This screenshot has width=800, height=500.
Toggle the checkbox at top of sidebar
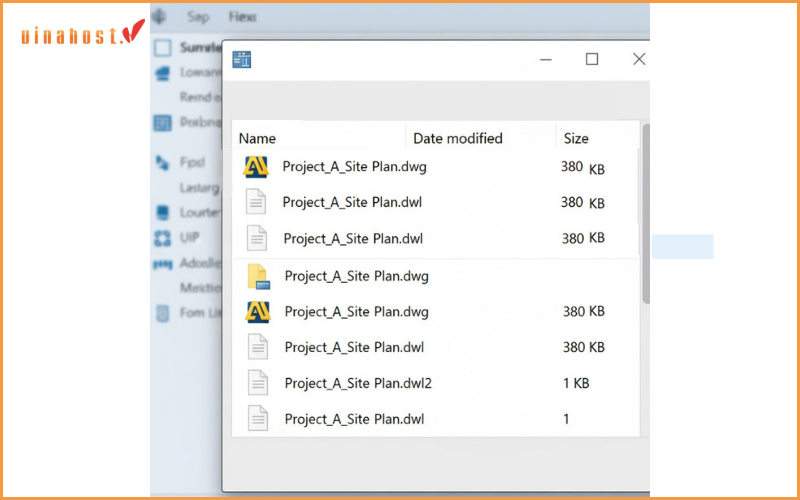click(x=162, y=47)
